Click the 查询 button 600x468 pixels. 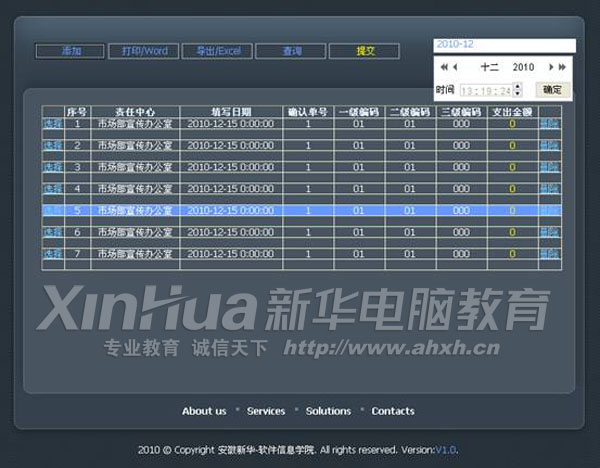tap(291, 51)
